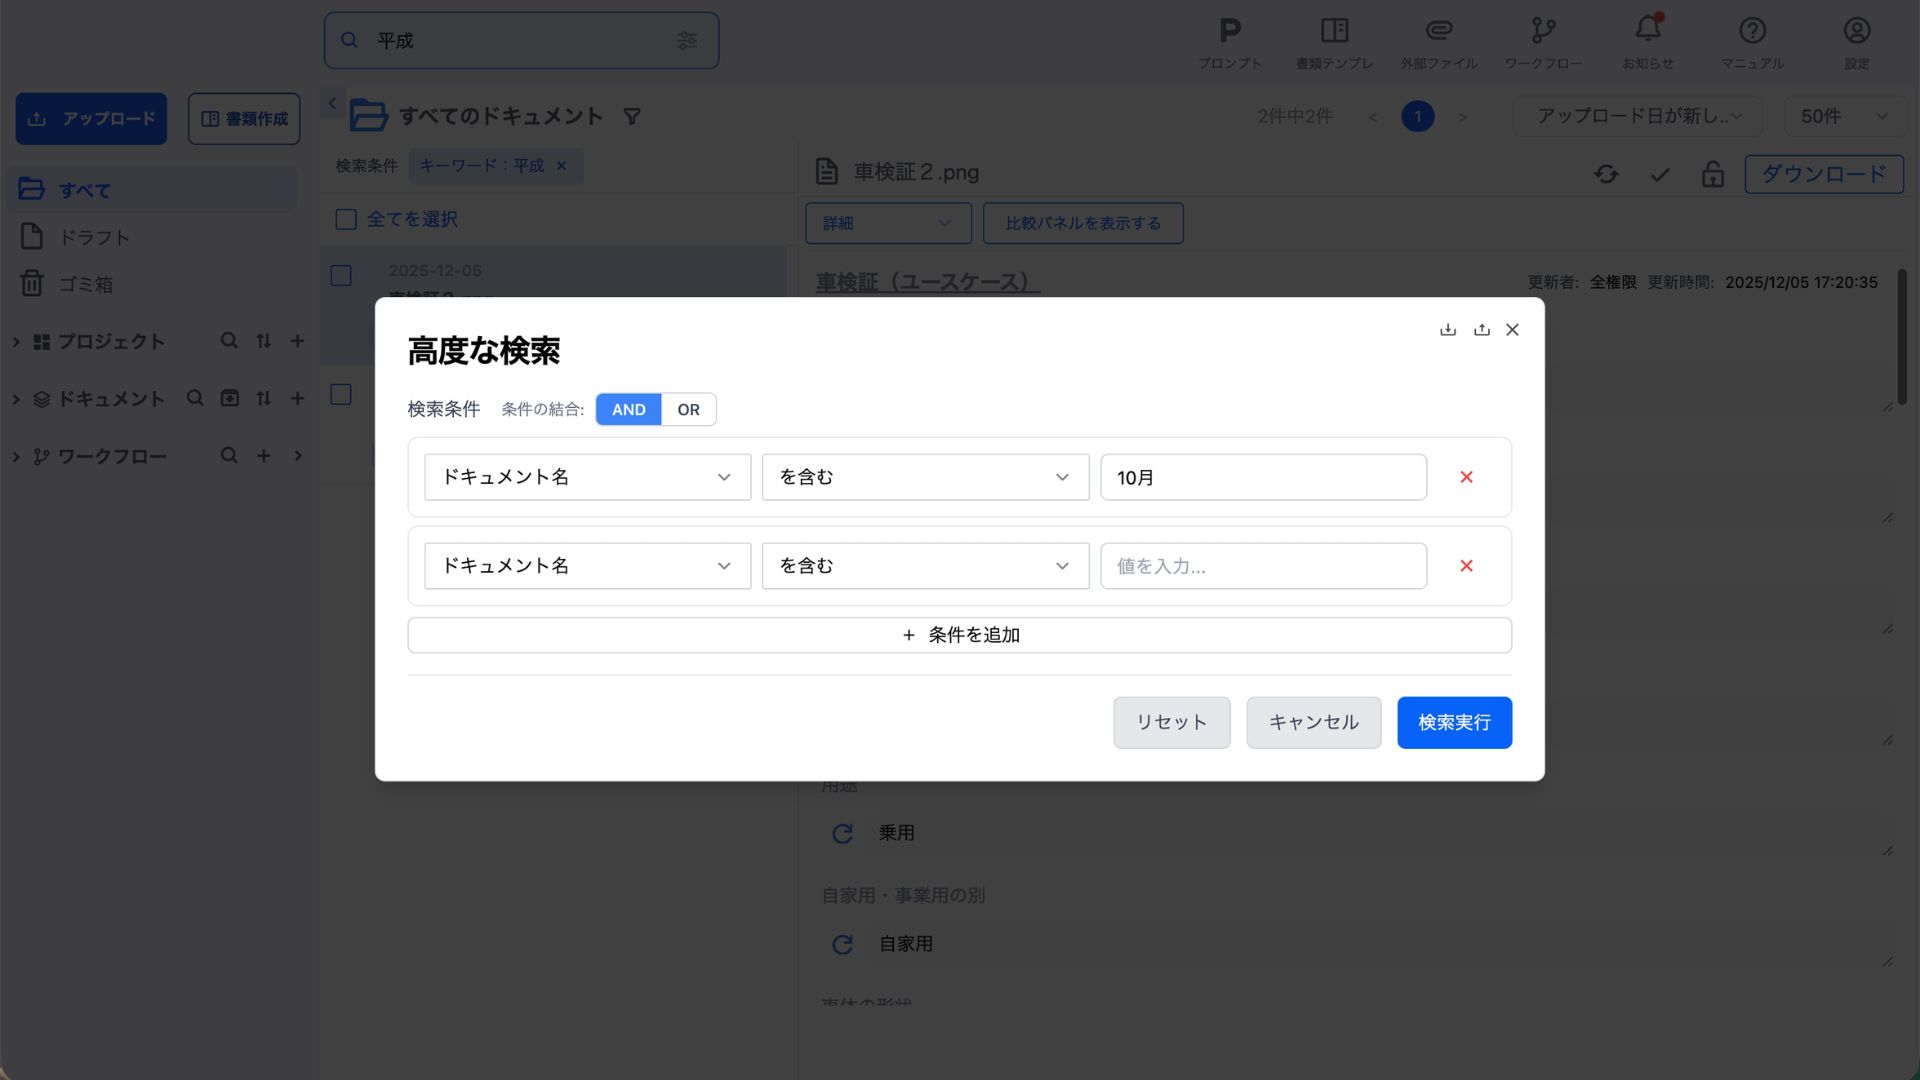Image resolution: width=1920 pixels, height=1080 pixels.
Task: Click the search filter settings icon
Action: [x=687, y=41]
